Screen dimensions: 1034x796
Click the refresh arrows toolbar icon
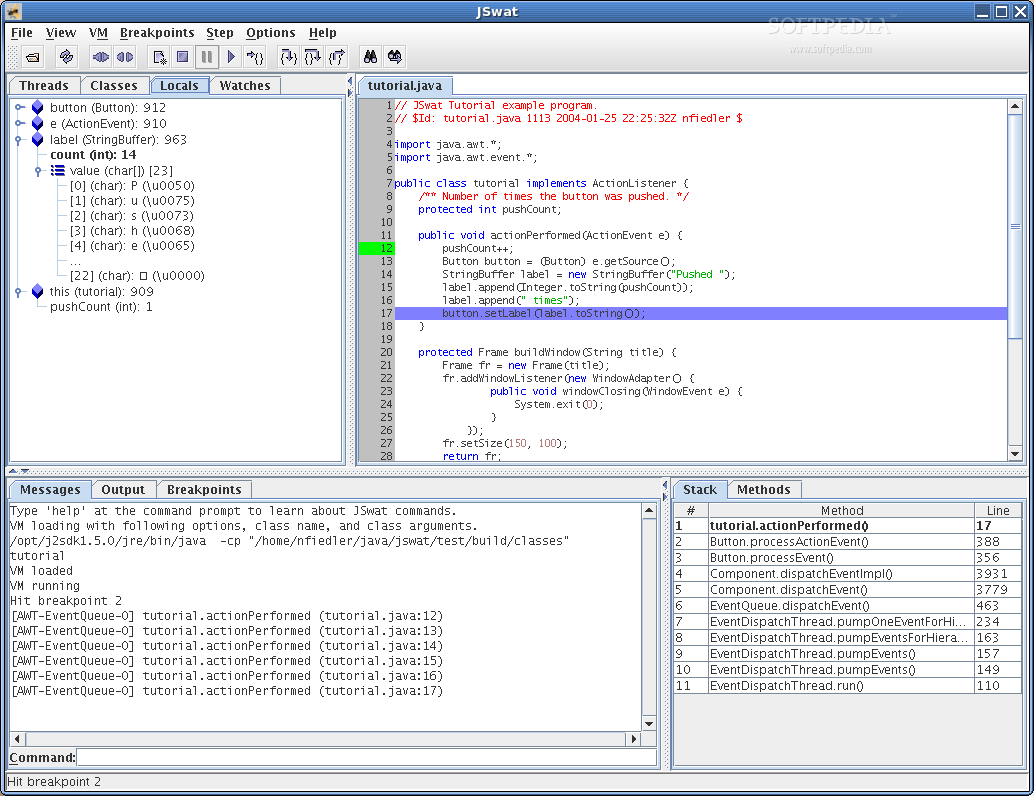pyautogui.click(x=66, y=57)
